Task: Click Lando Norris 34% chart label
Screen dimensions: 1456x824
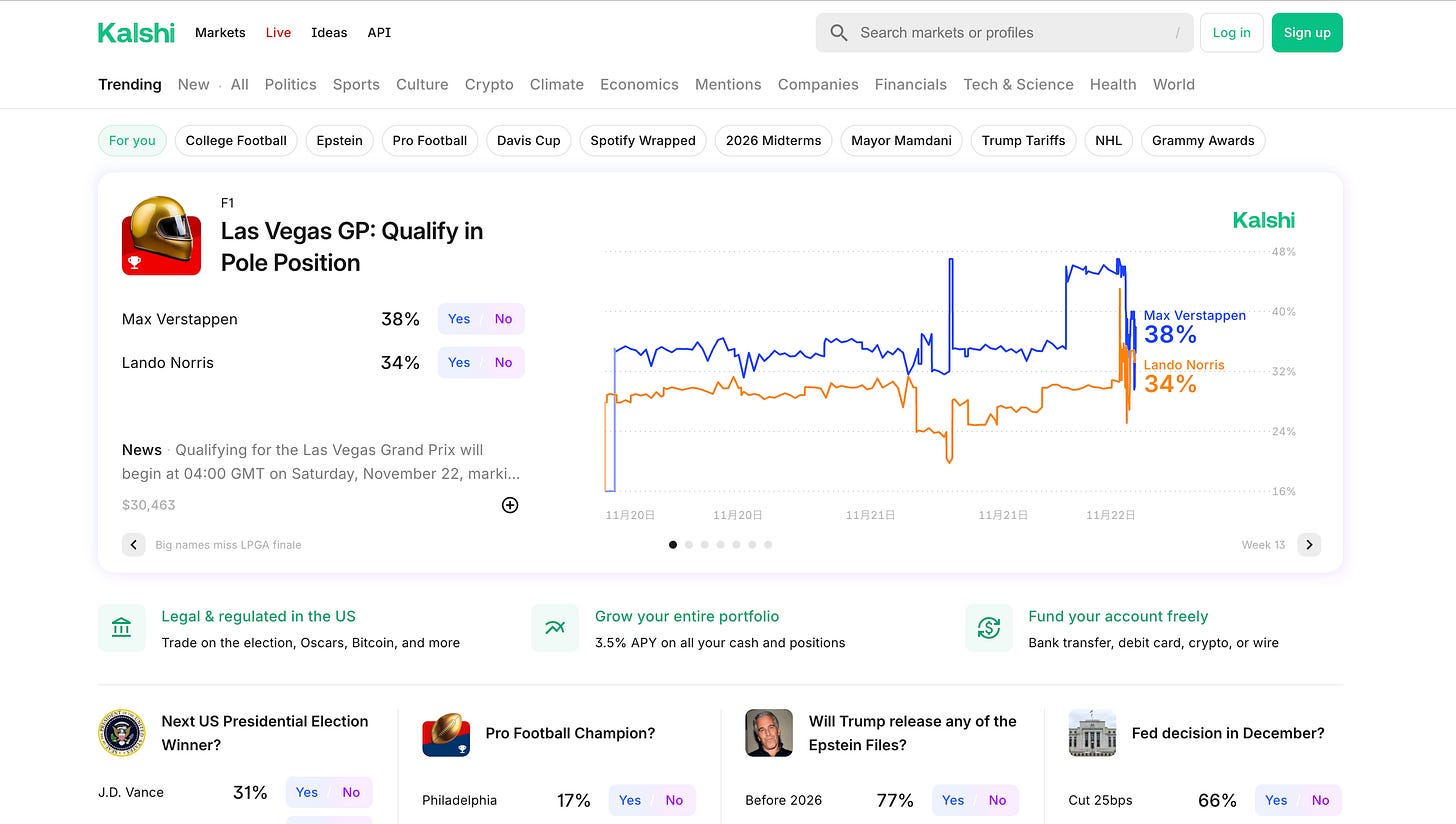Action: pos(1184,375)
